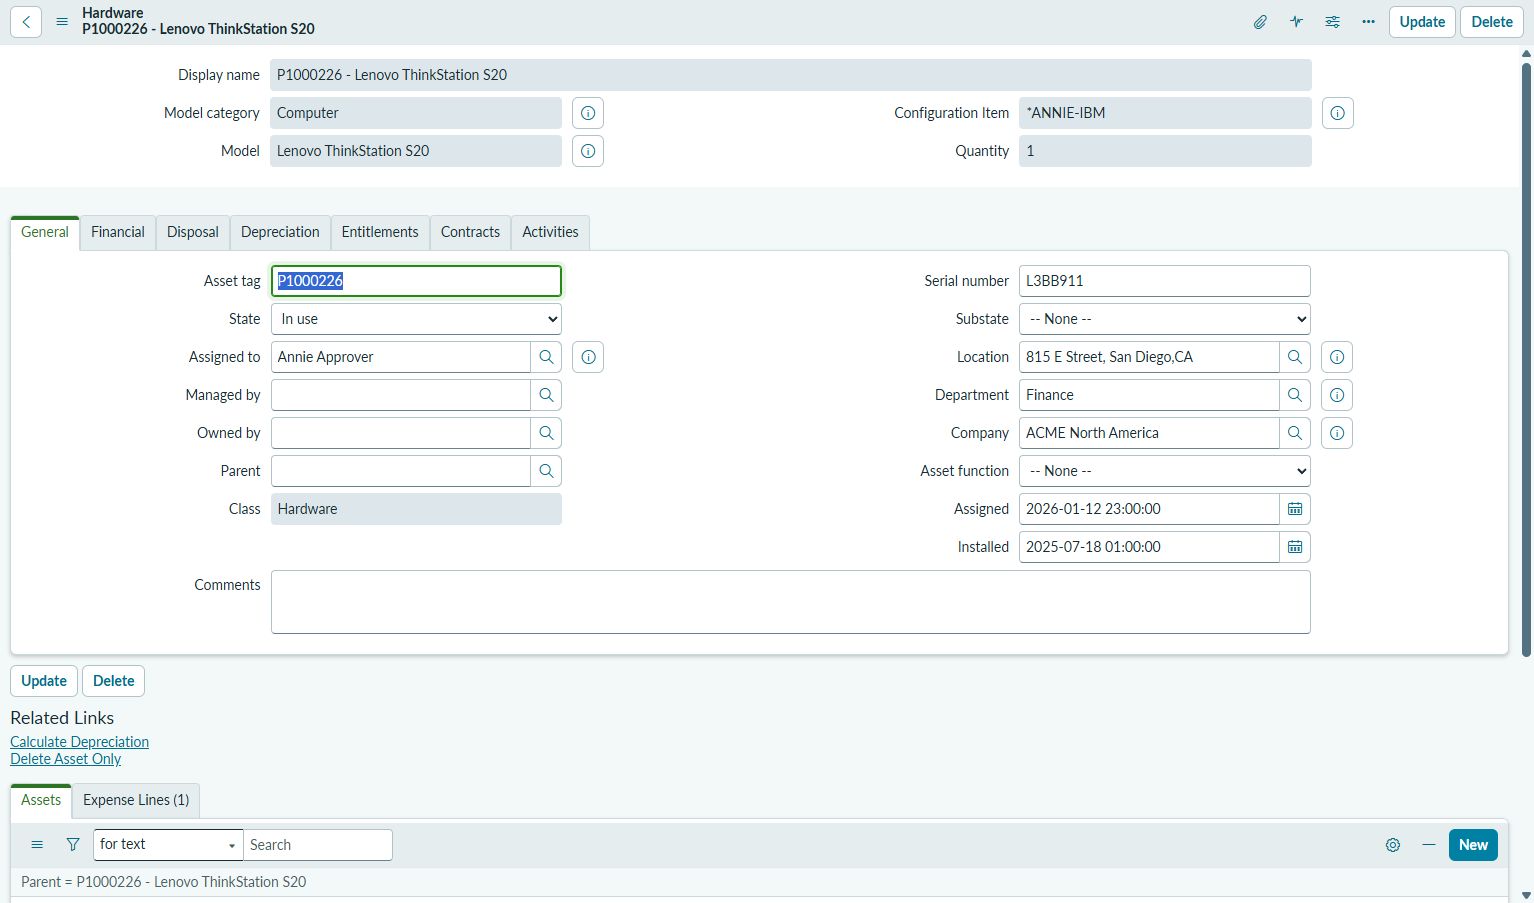1534x903 pixels.
Task: Click into the Department field
Action: click(1150, 395)
